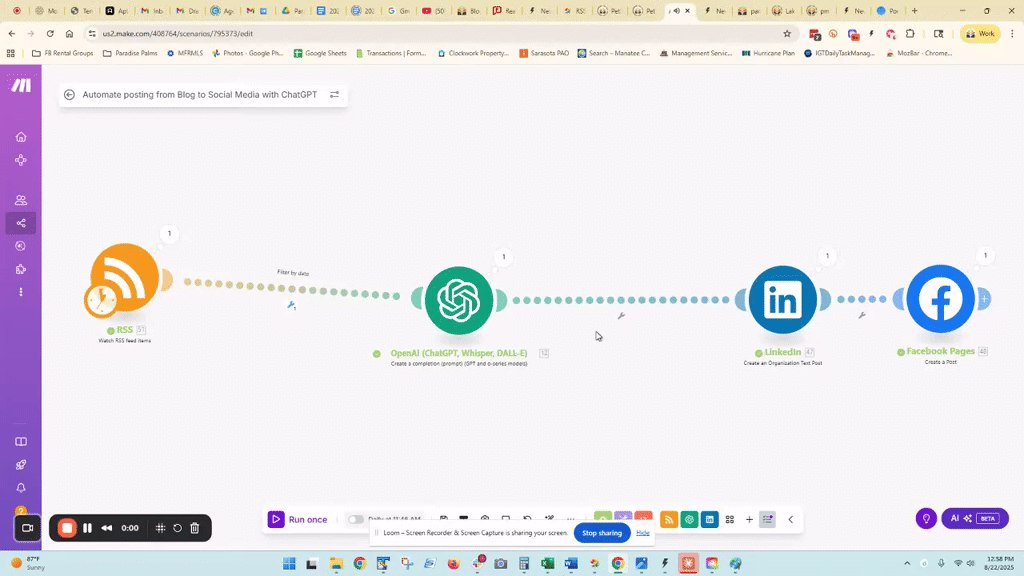Go to Make home in sidebar
1024x576 pixels.
[21, 136]
